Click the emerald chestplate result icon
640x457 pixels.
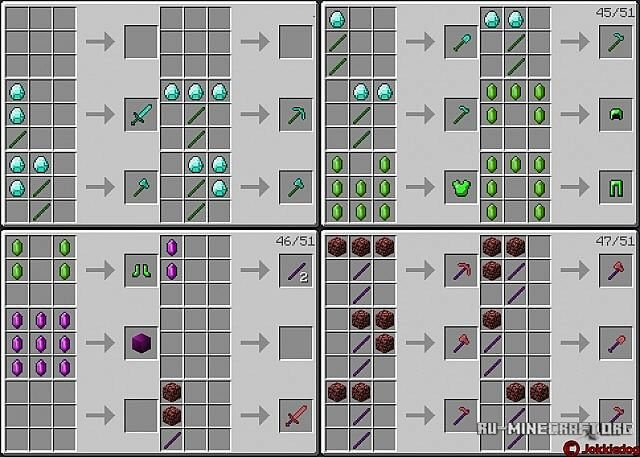pyautogui.click(x=461, y=187)
